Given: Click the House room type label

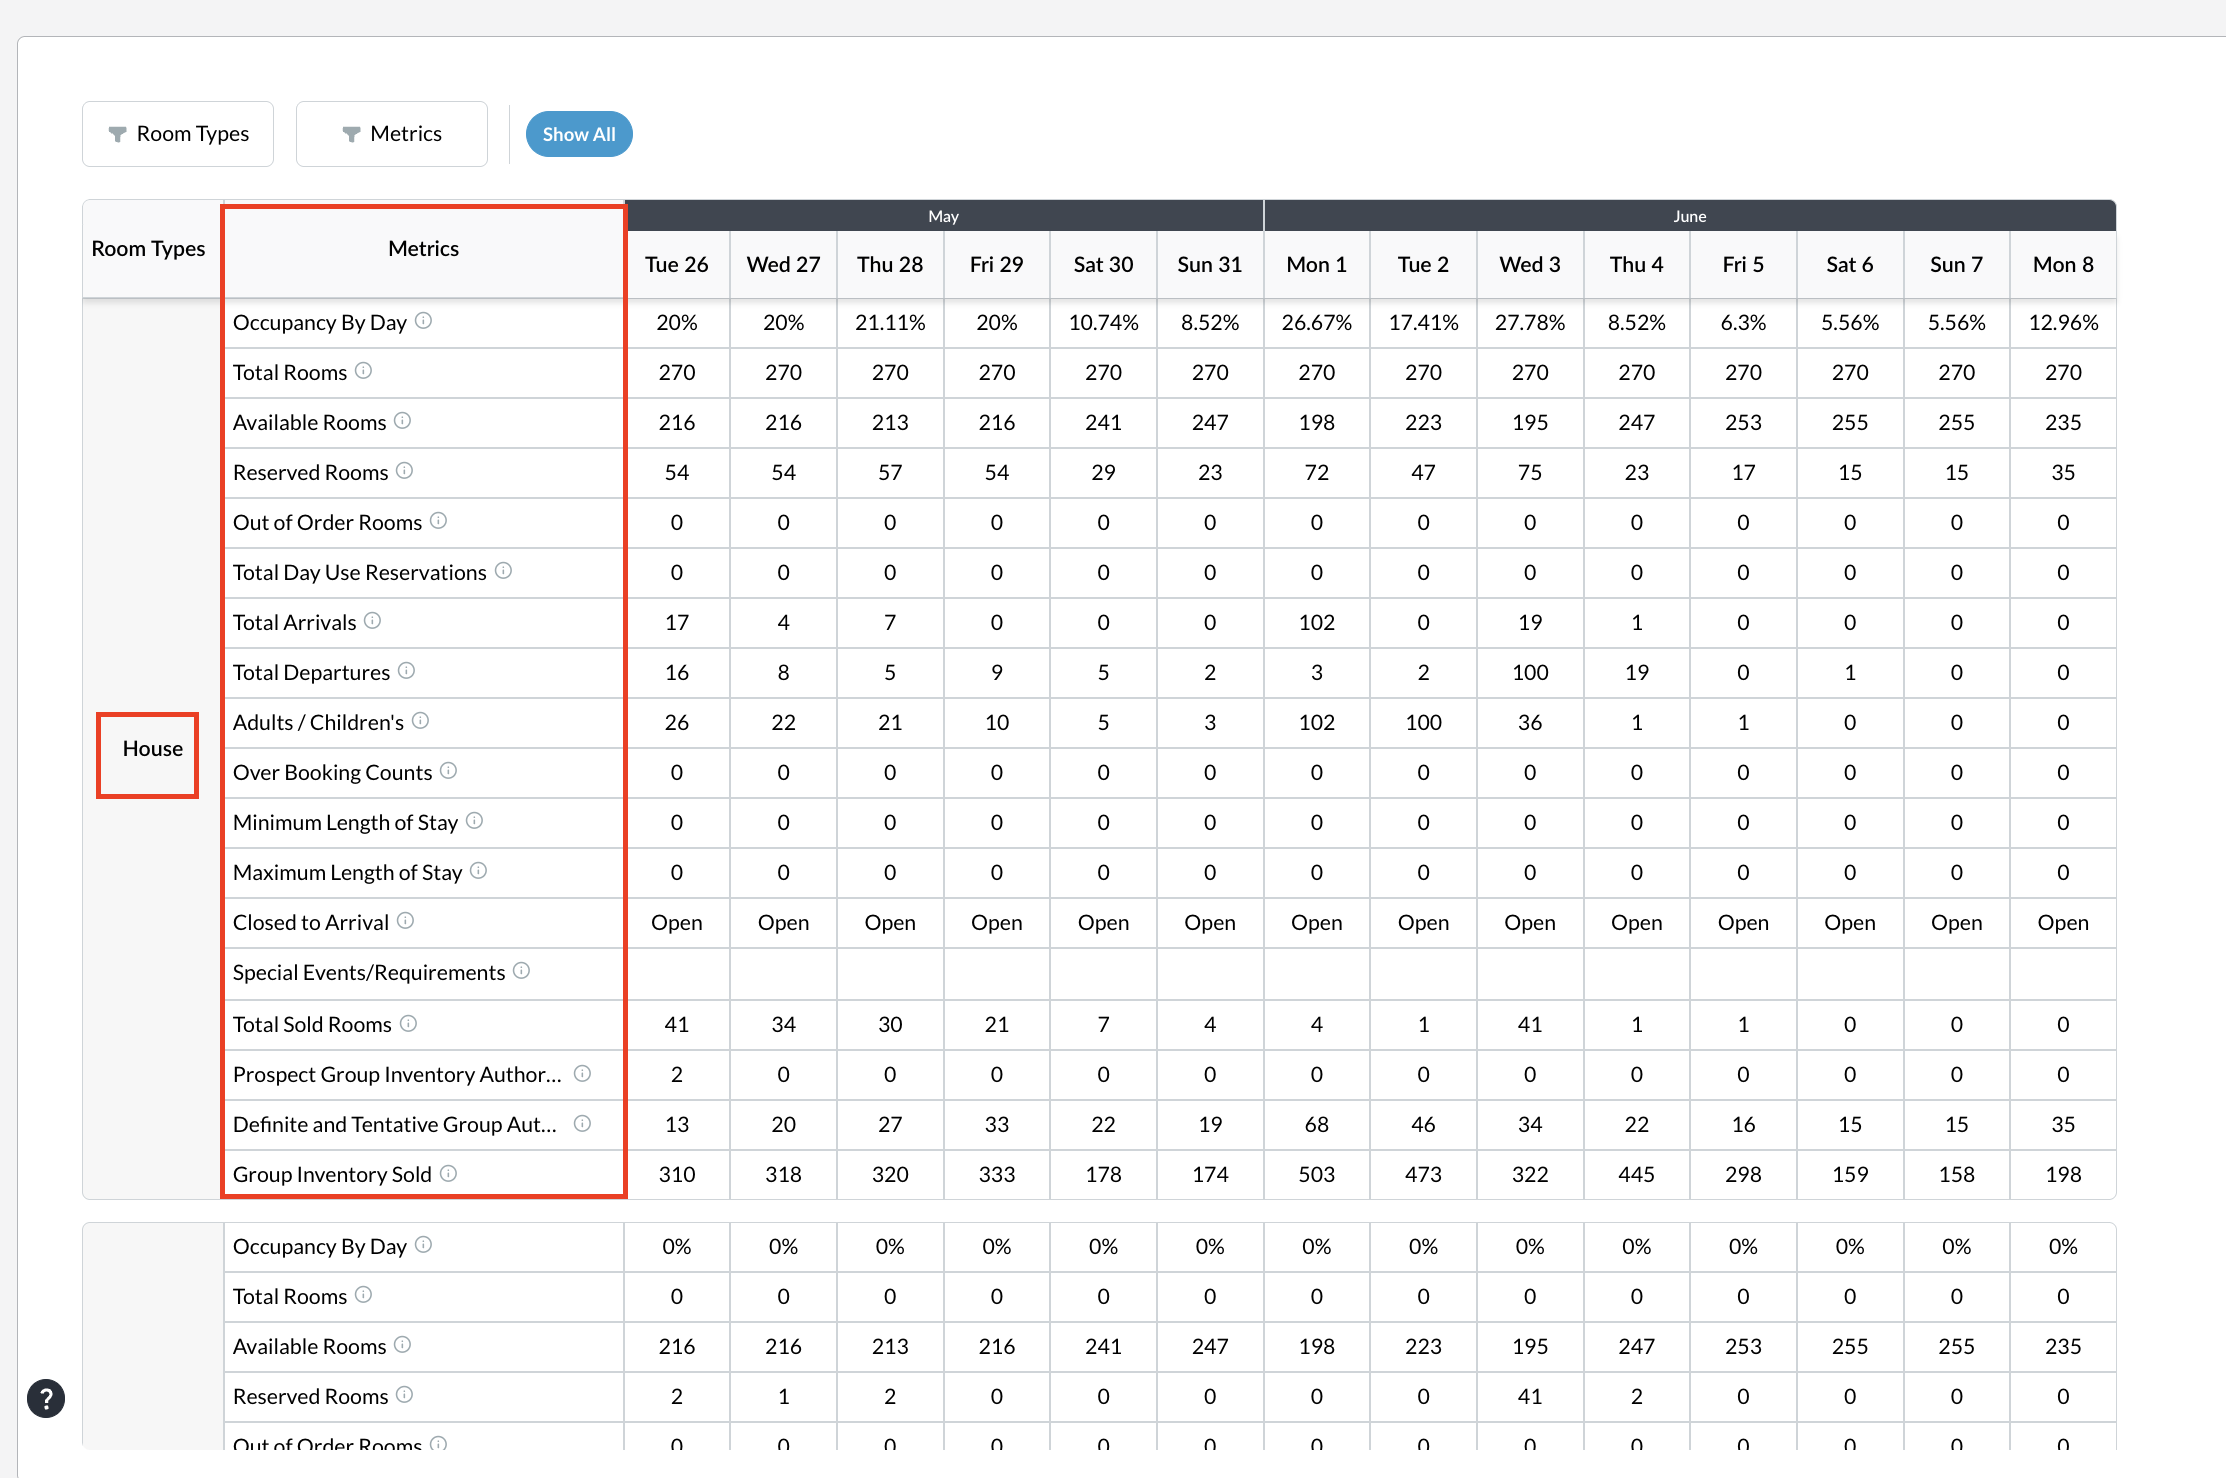Looking at the screenshot, I should point(152,749).
